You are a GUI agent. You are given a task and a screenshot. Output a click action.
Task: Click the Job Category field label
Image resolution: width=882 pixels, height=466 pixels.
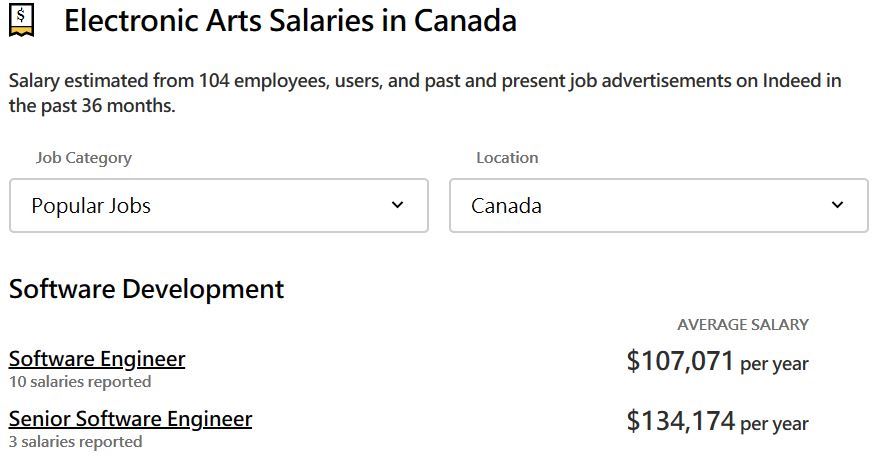tap(84, 158)
